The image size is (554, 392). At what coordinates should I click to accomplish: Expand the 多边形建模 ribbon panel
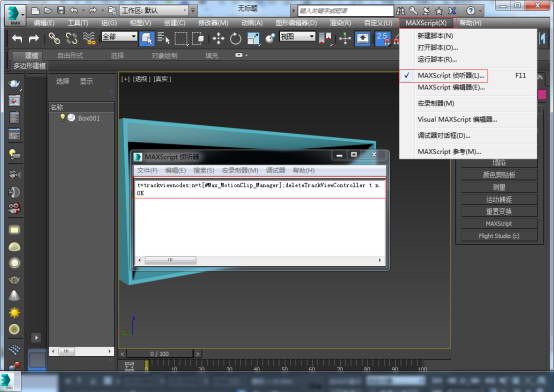pyautogui.click(x=29, y=66)
